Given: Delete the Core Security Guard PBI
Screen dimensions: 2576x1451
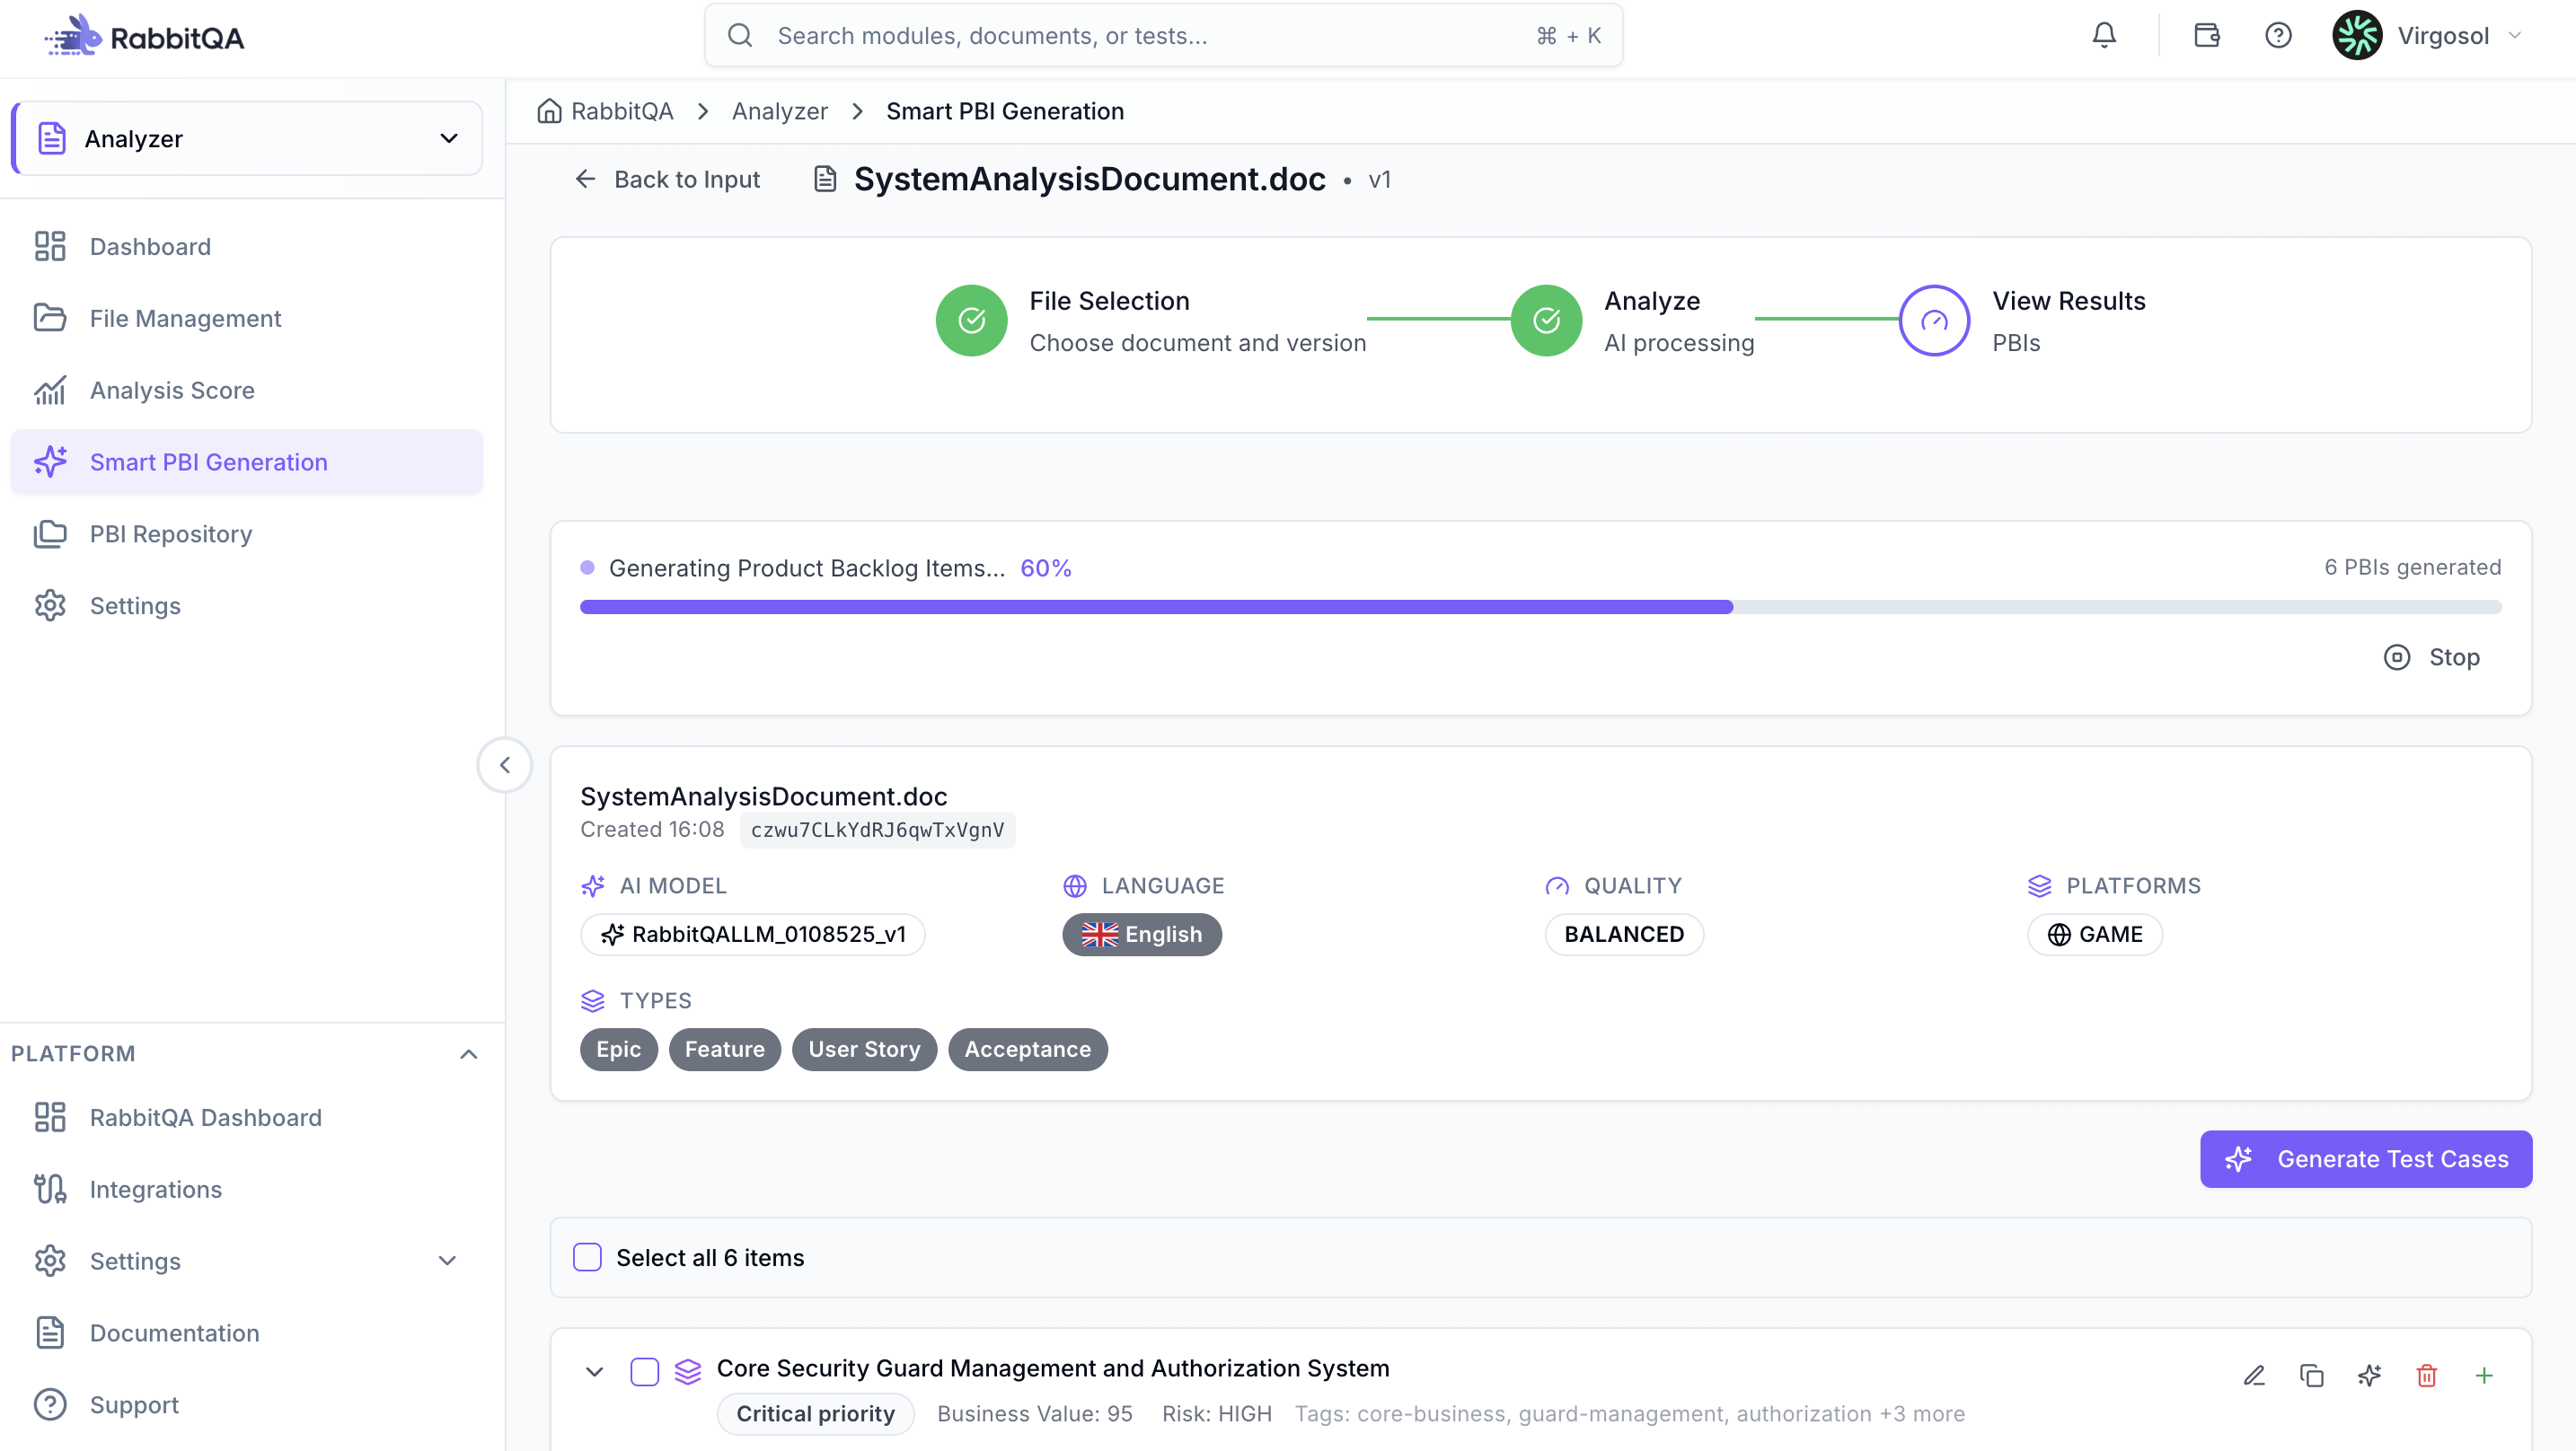Looking at the screenshot, I should point(2426,1375).
